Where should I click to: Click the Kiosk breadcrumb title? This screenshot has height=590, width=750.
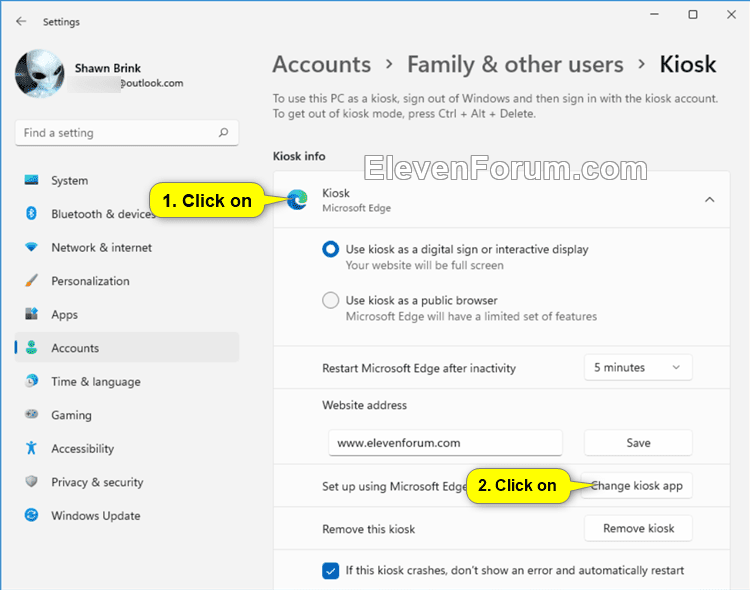[688, 64]
